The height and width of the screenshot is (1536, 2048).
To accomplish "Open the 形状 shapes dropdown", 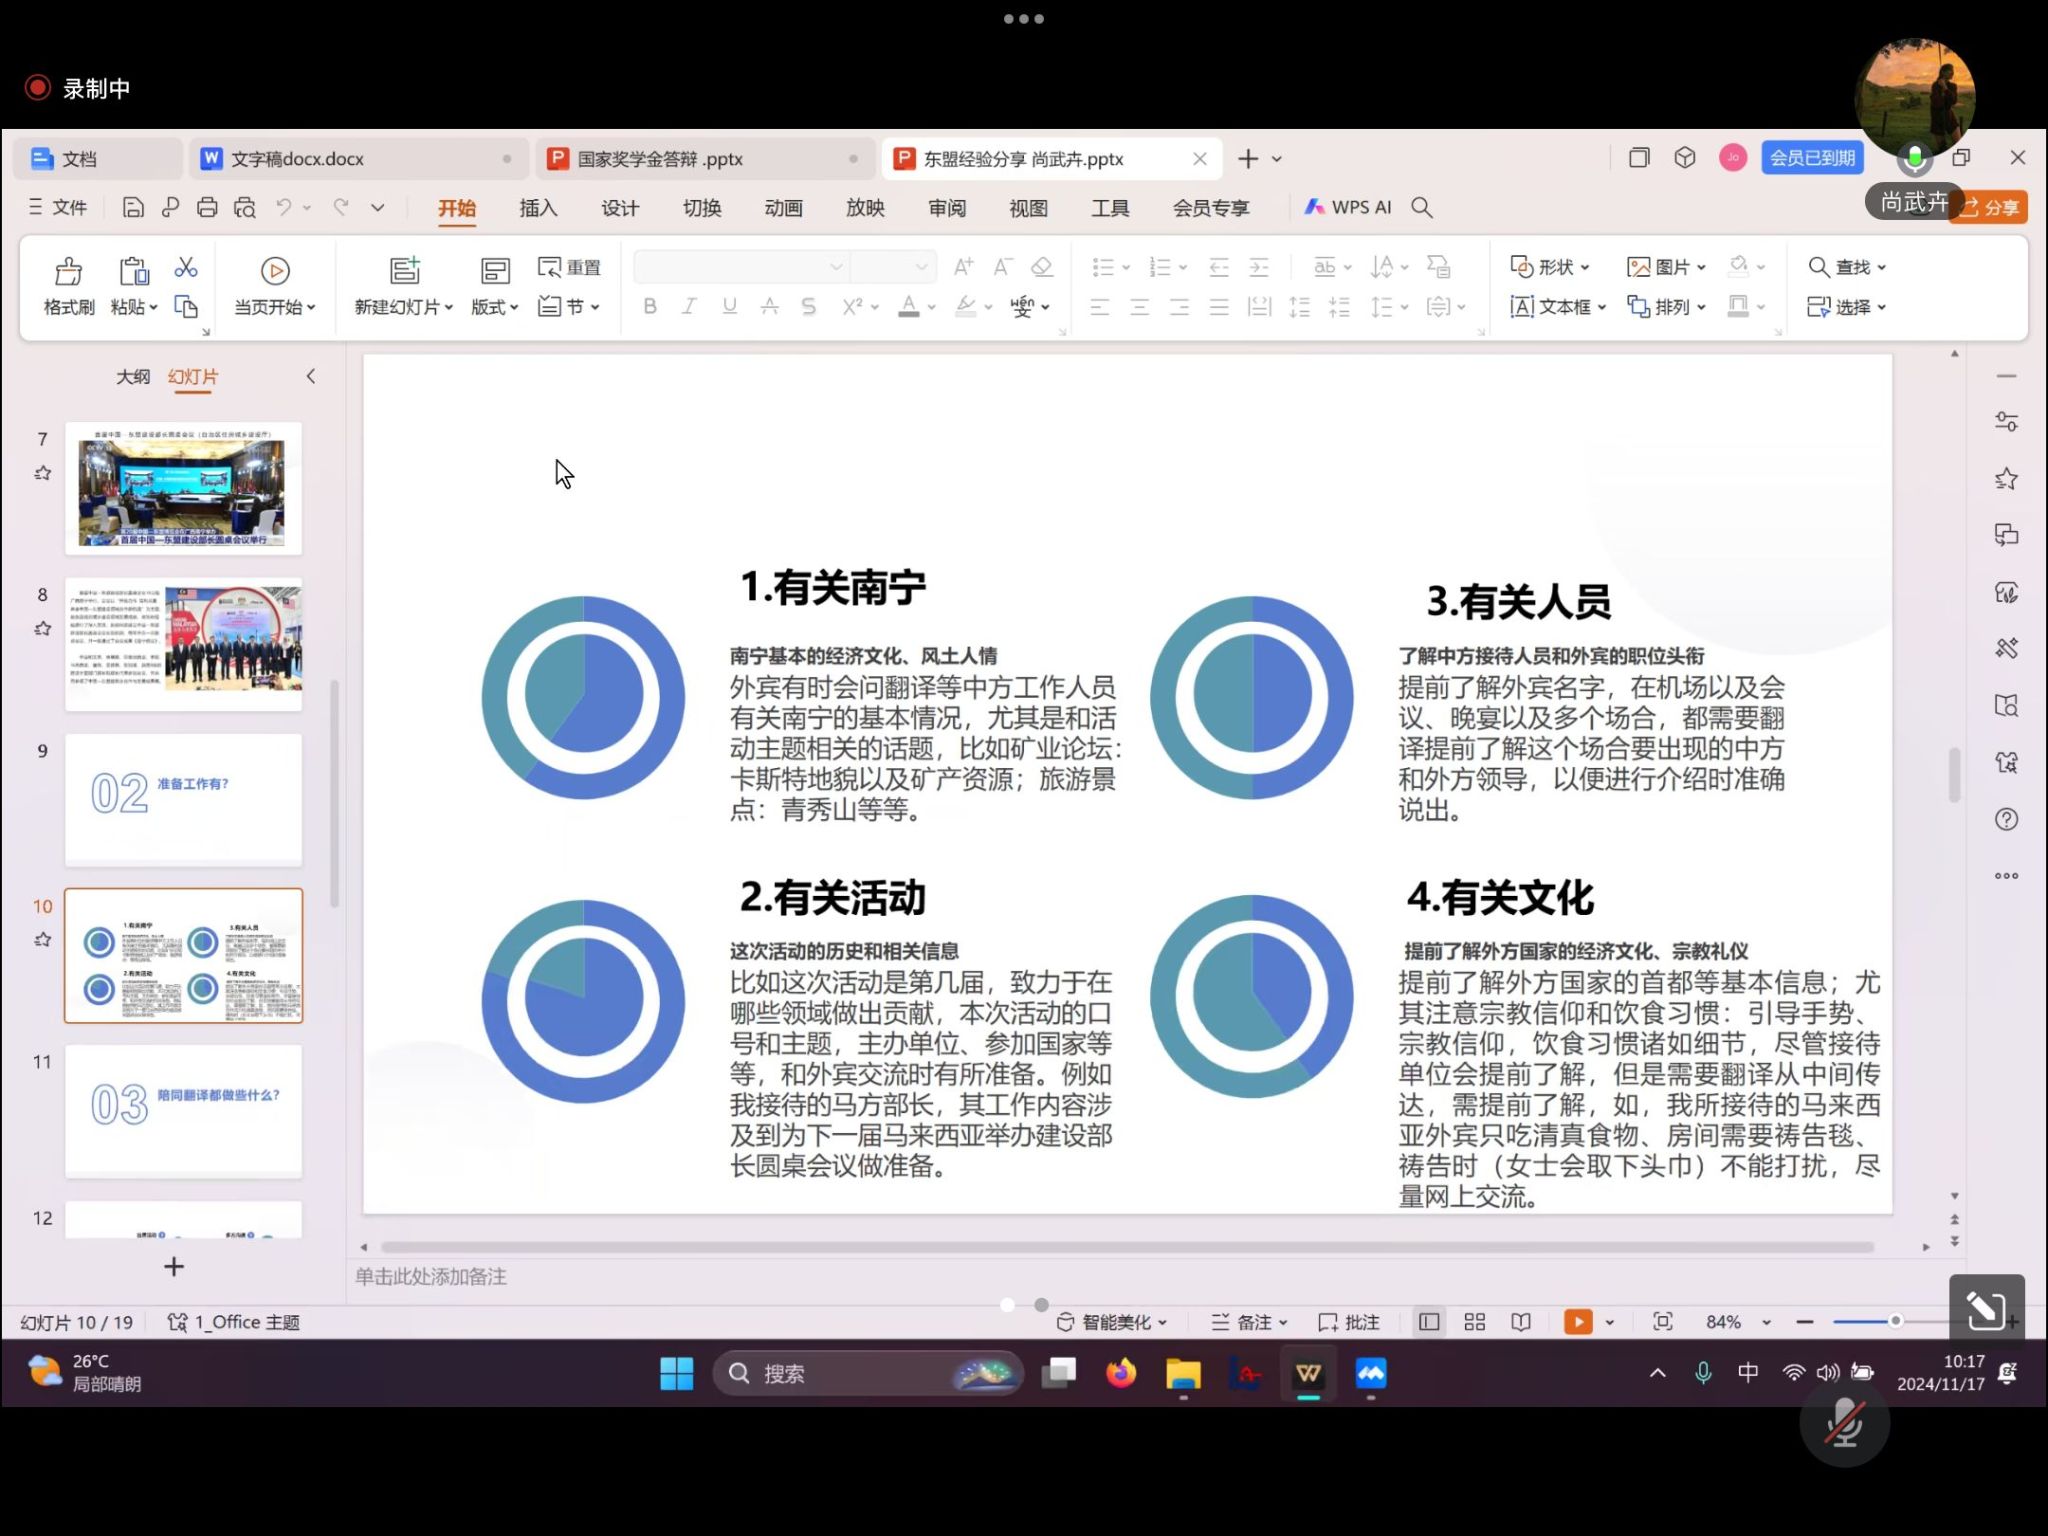I will [x=1549, y=266].
